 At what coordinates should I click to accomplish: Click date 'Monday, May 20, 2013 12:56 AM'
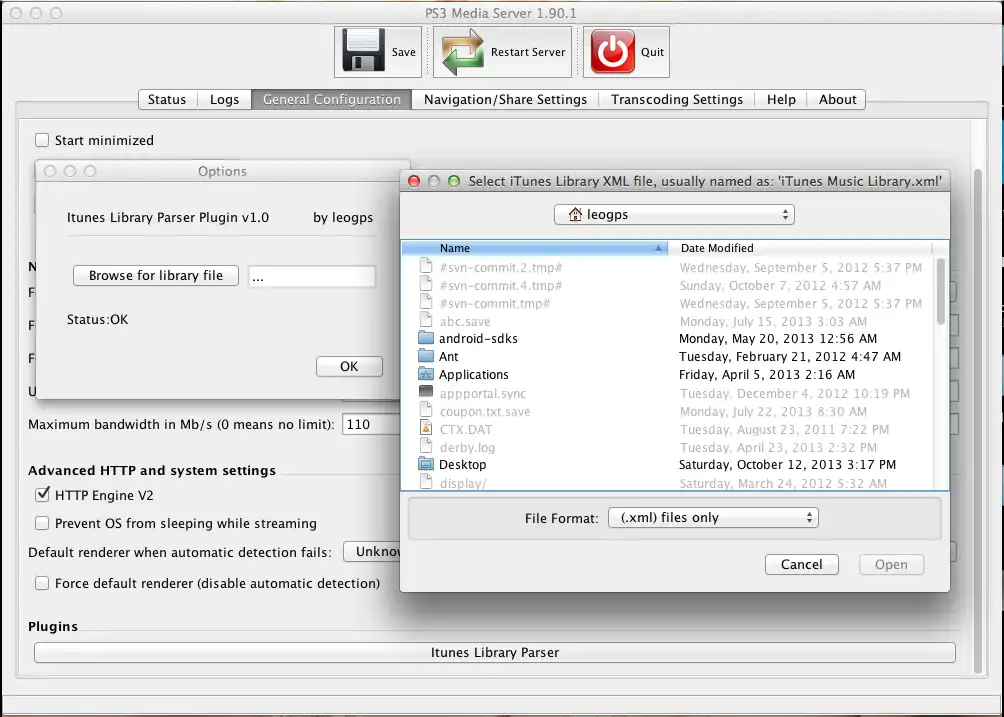(777, 338)
